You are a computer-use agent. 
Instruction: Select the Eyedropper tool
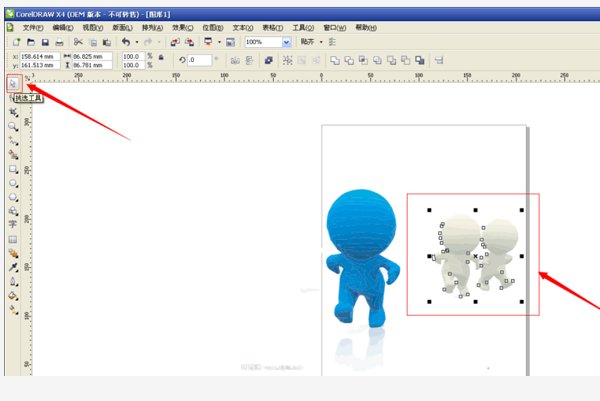[x=13, y=267]
